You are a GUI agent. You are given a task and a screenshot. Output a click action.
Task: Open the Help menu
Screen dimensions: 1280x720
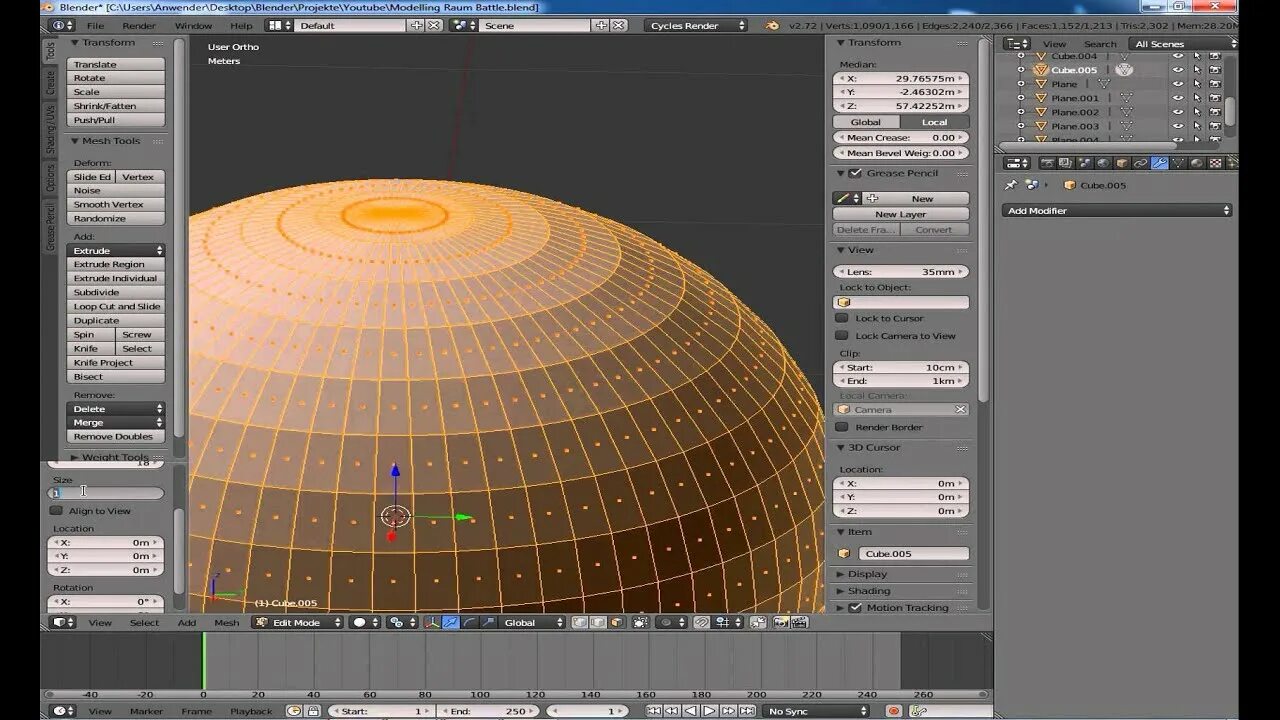pyautogui.click(x=241, y=25)
